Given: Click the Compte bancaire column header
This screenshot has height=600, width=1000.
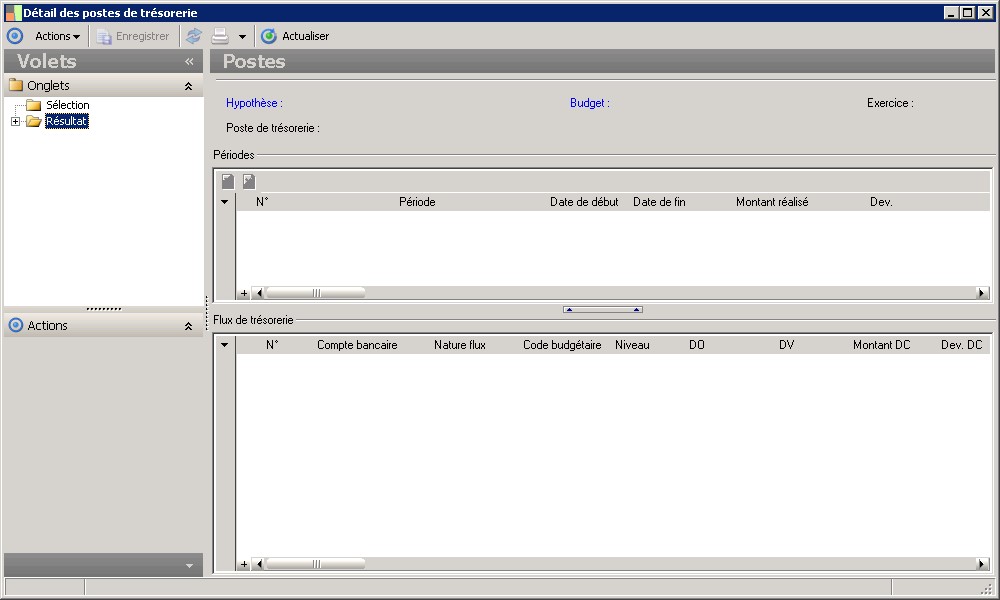Looking at the screenshot, I should [357, 345].
